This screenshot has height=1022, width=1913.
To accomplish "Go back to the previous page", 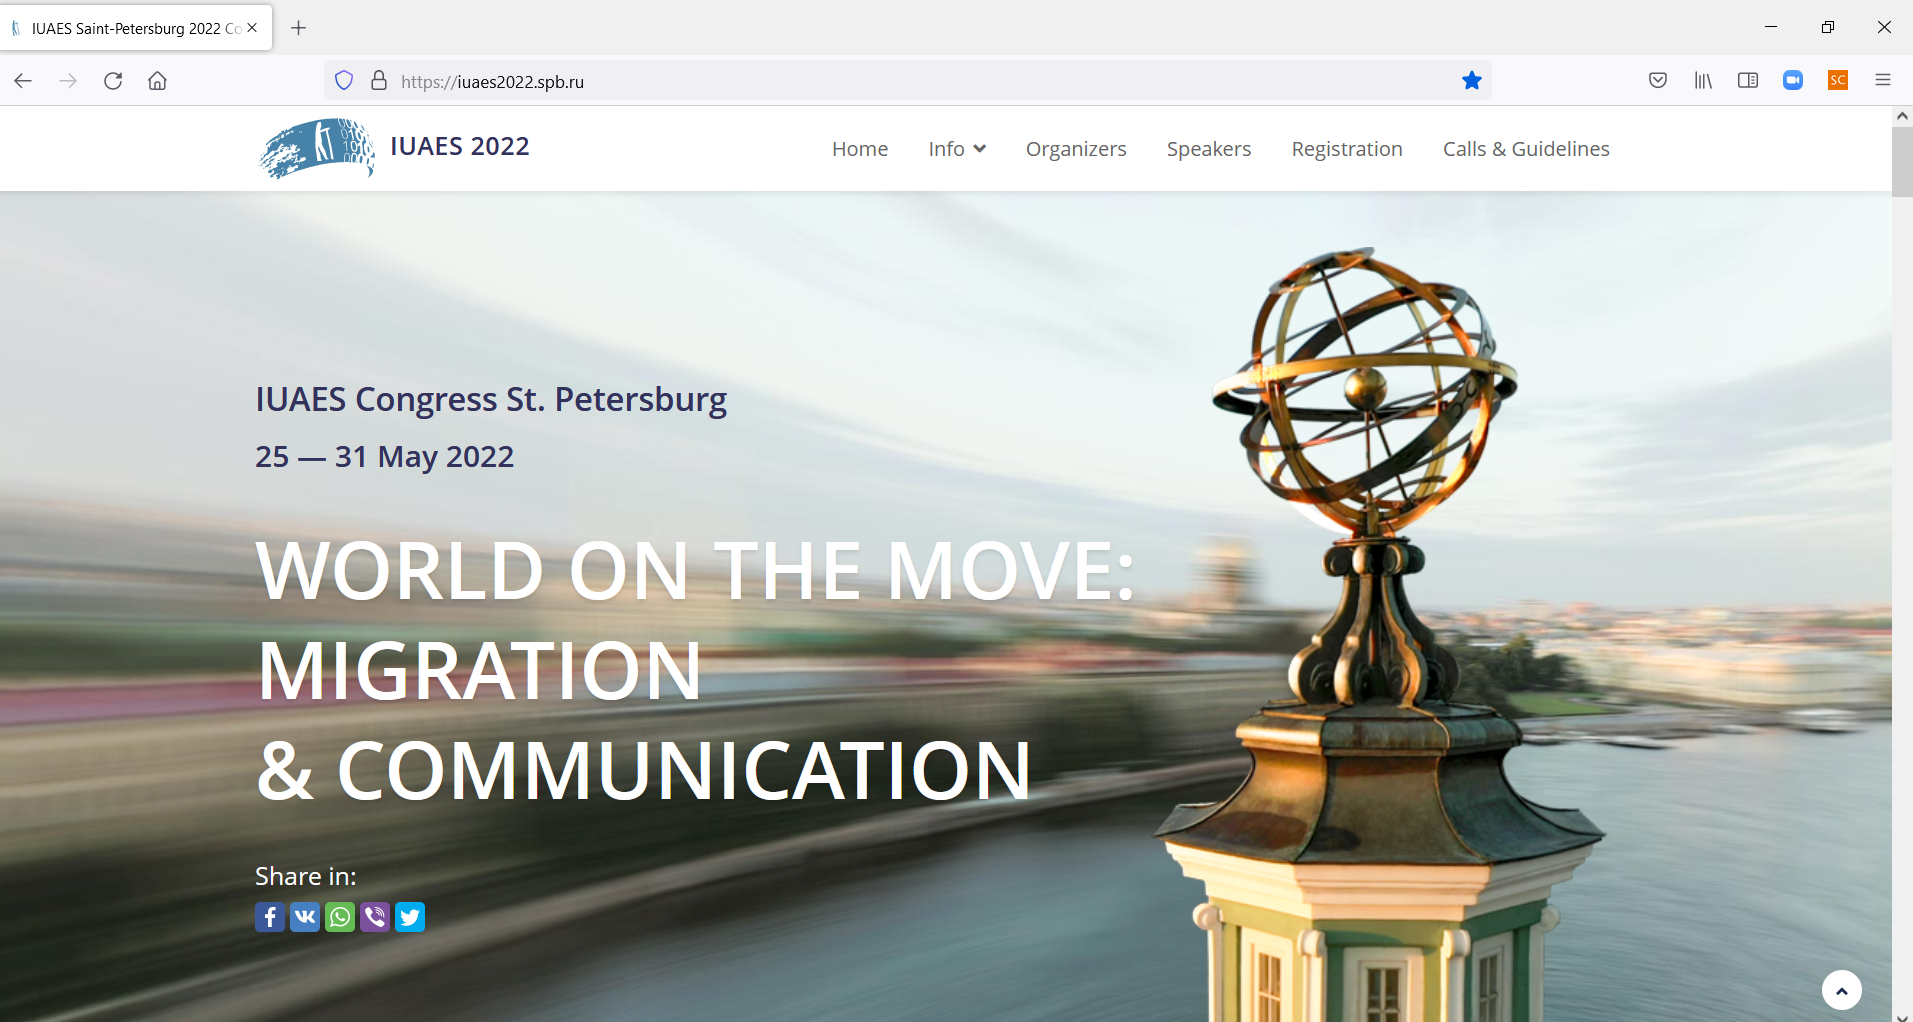I will [x=23, y=81].
